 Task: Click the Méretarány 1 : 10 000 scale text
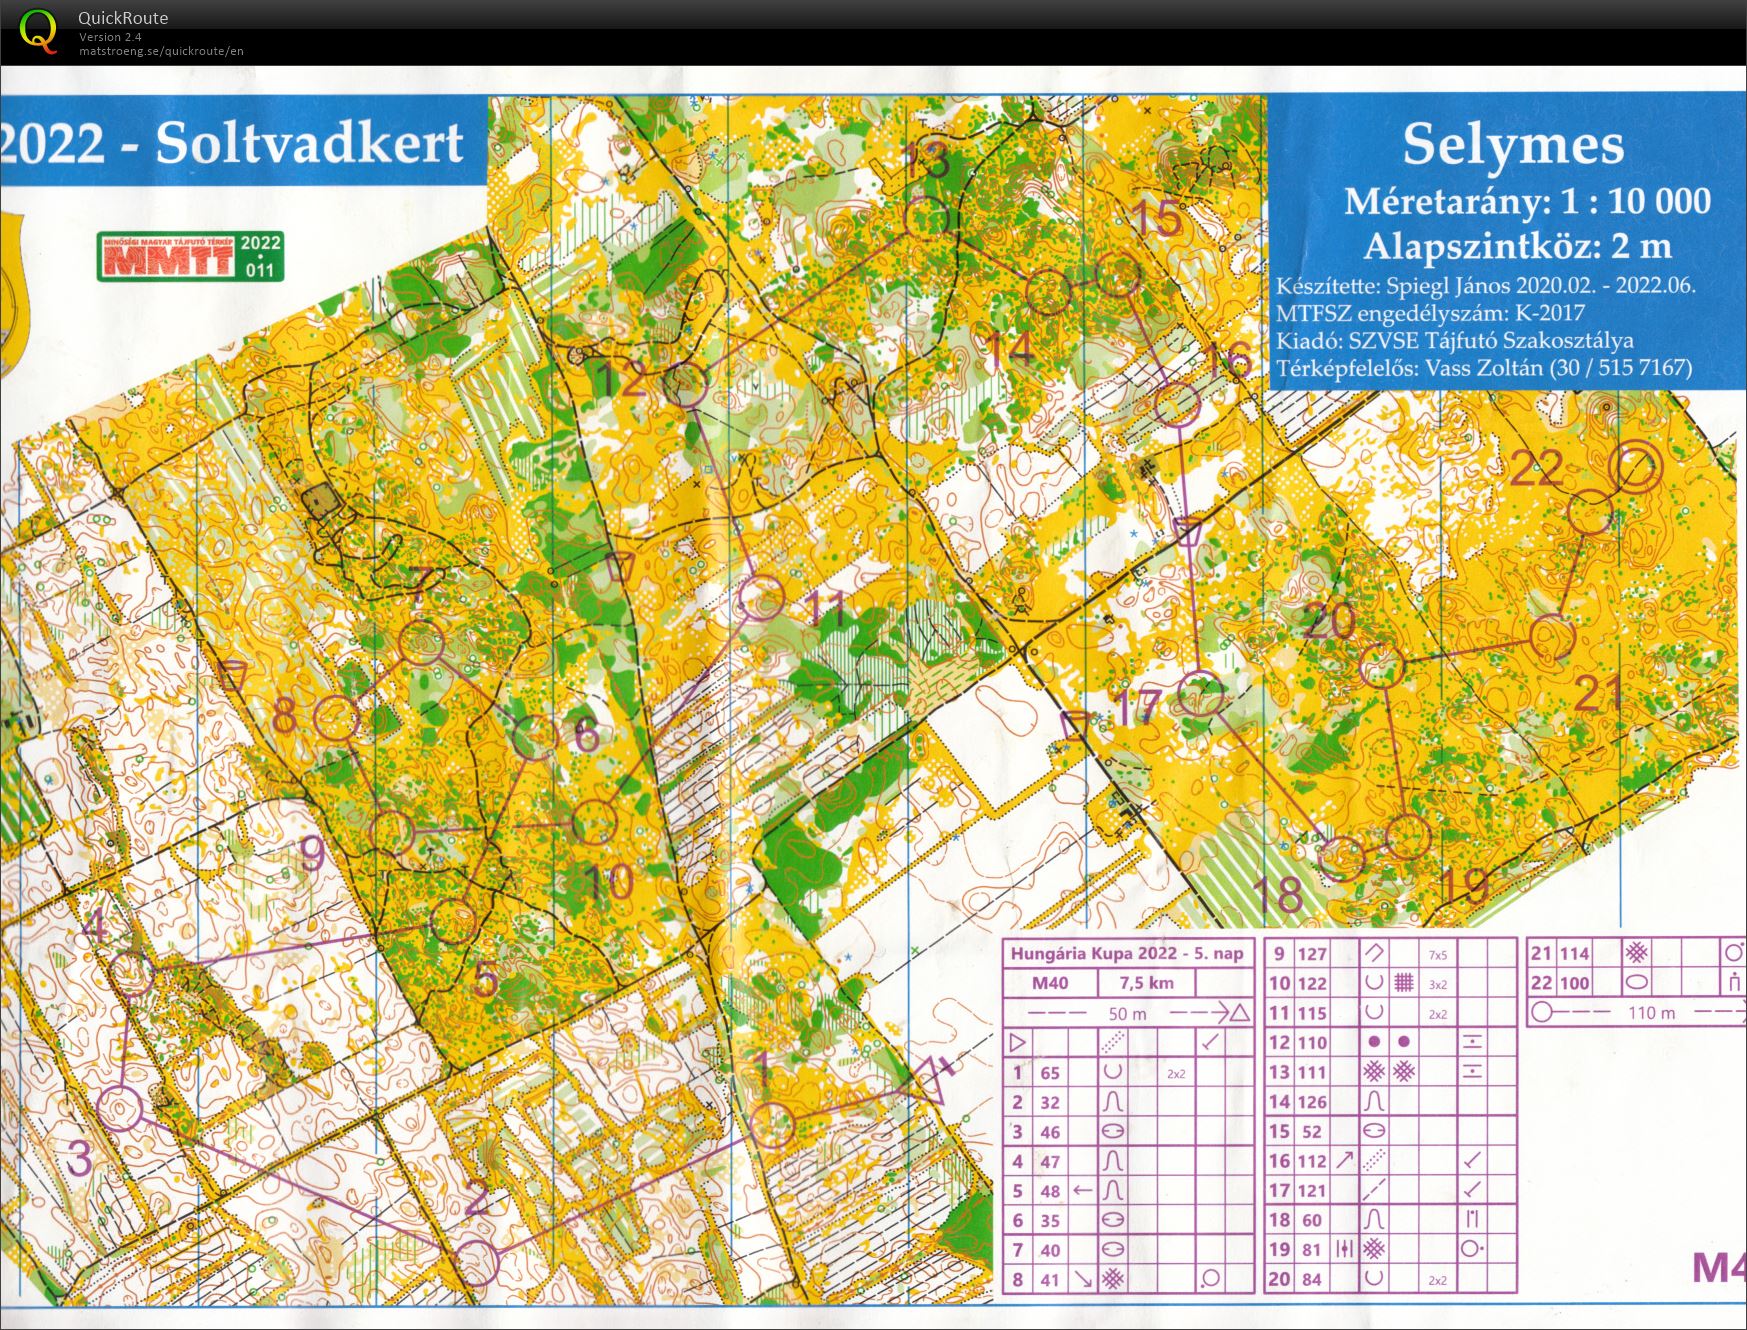click(1526, 202)
